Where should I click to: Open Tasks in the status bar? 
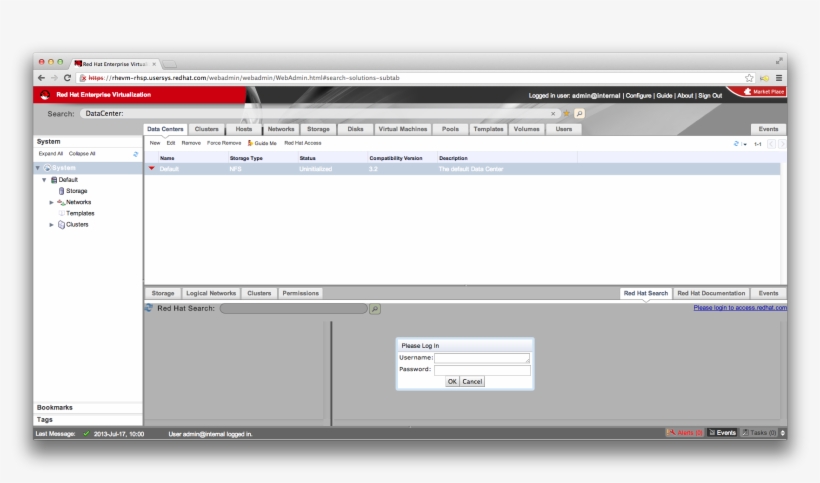[x=759, y=433]
